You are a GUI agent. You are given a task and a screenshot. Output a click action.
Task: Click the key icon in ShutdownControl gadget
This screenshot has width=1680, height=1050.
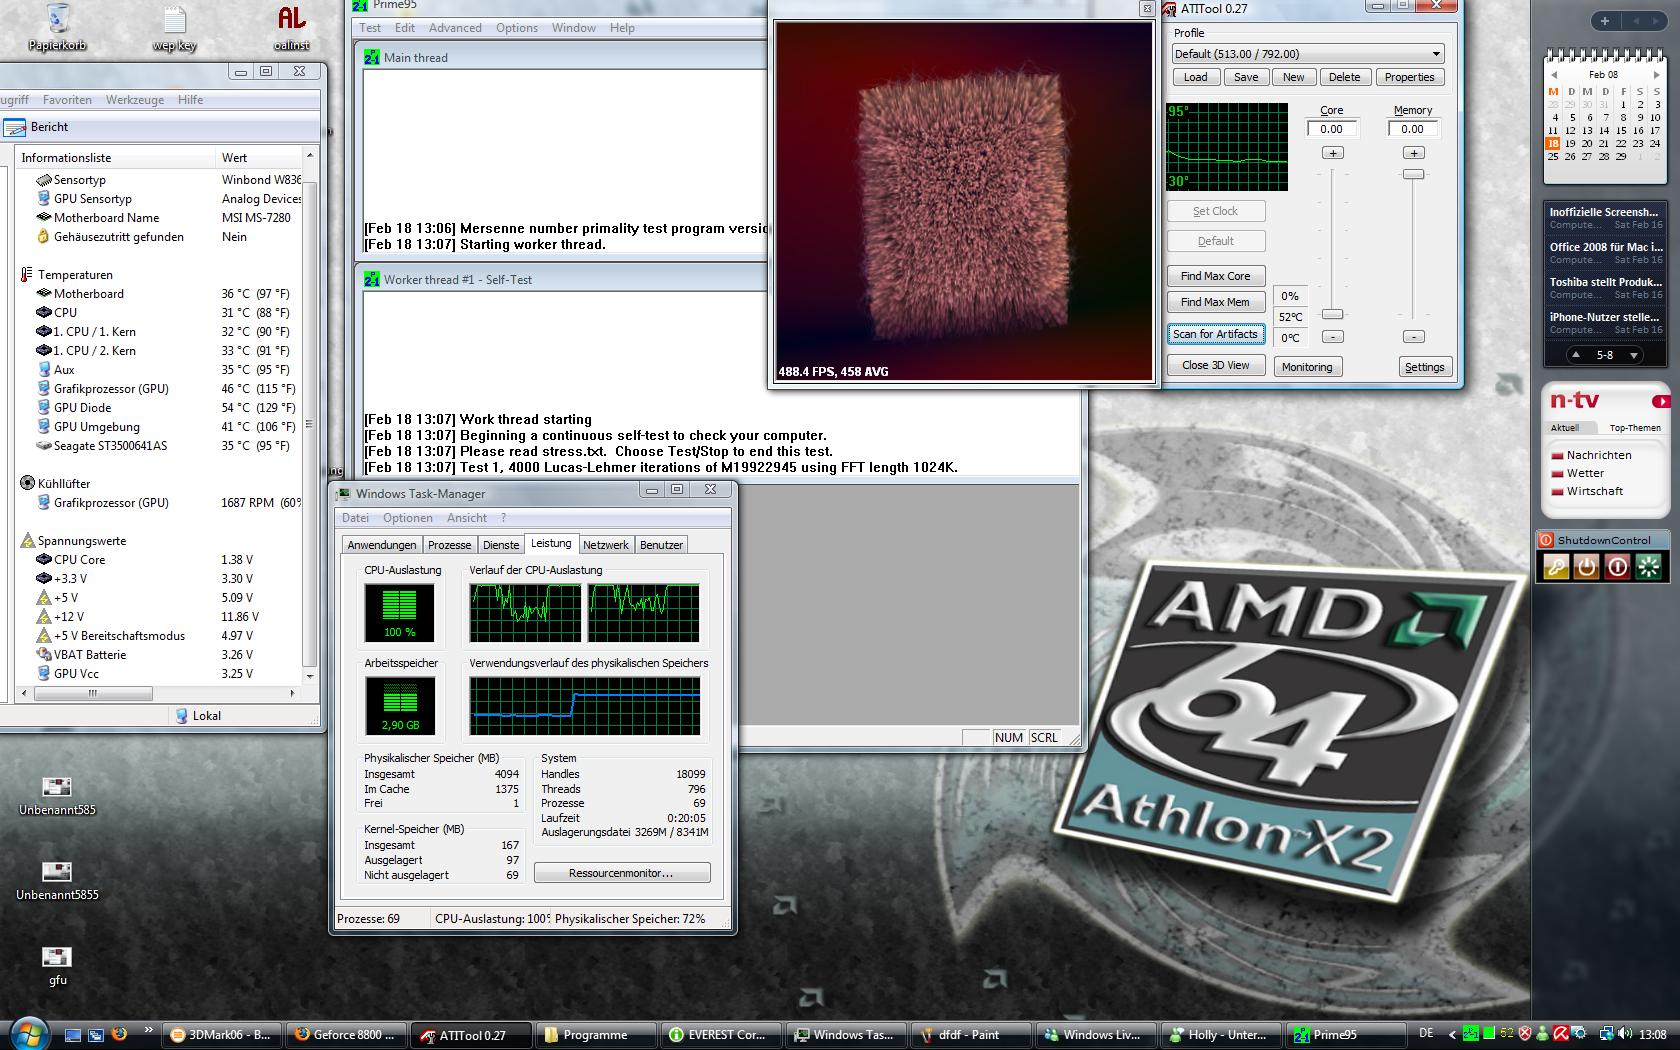1556,567
